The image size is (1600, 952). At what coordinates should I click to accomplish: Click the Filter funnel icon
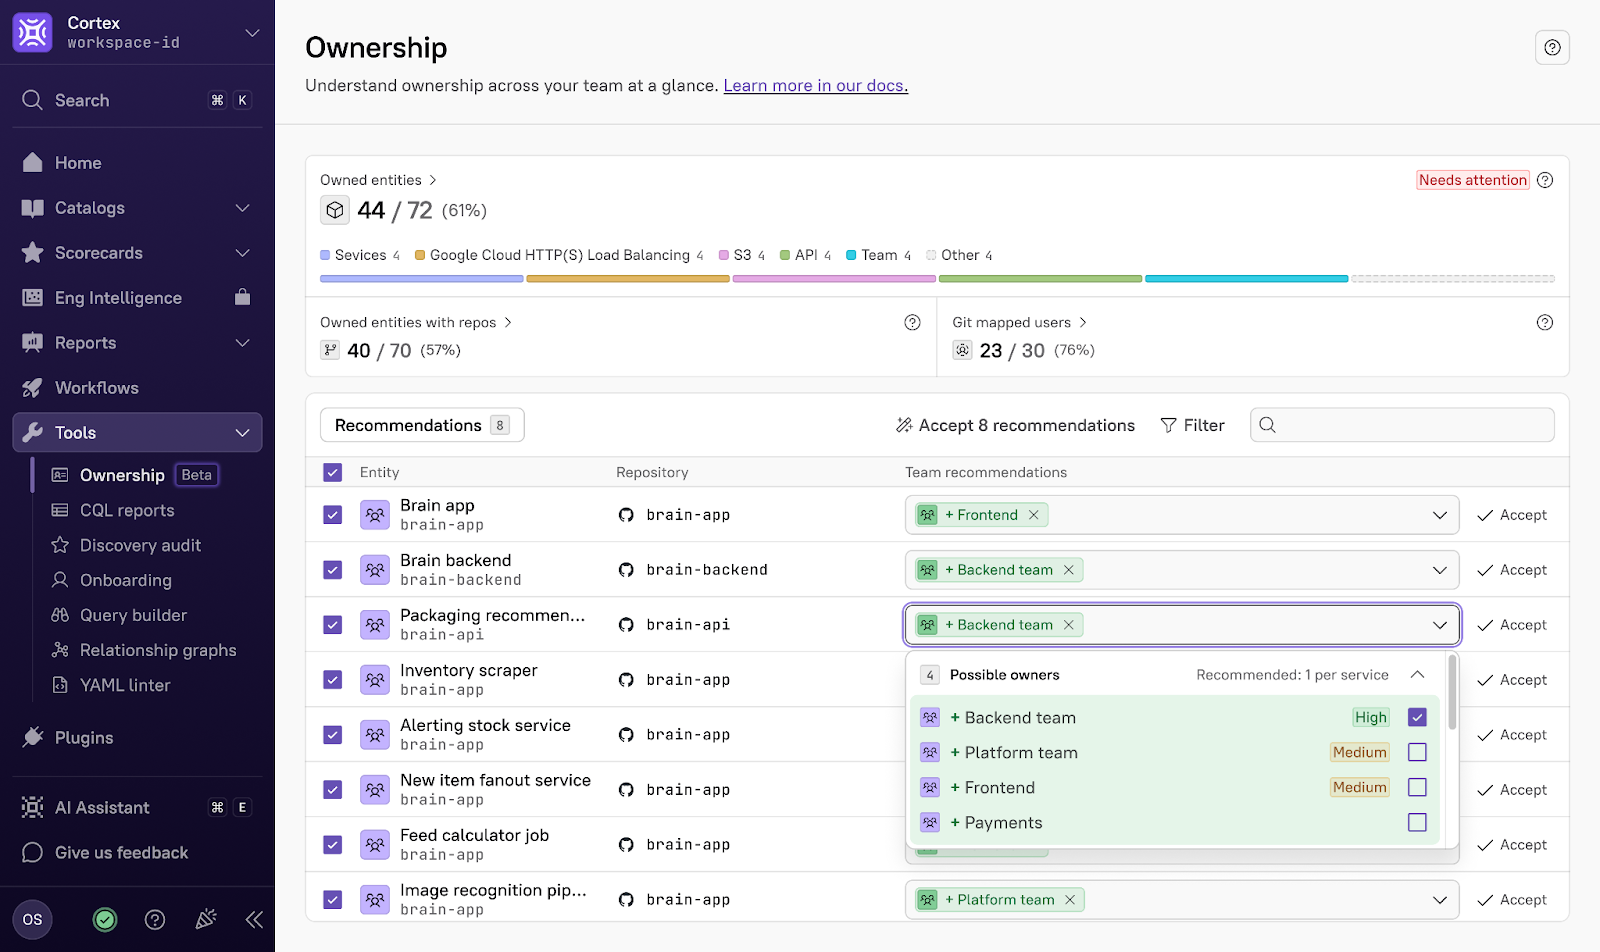(1168, 426)
